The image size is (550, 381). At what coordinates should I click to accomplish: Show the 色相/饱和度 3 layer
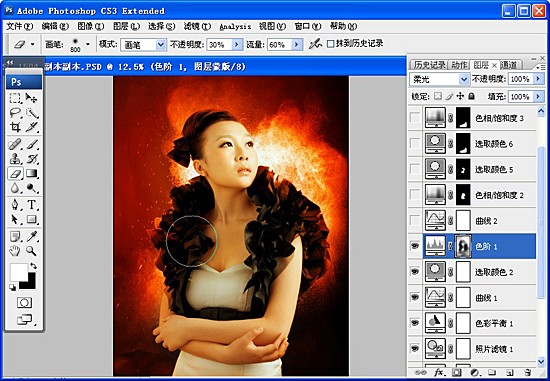pos(415,118)
